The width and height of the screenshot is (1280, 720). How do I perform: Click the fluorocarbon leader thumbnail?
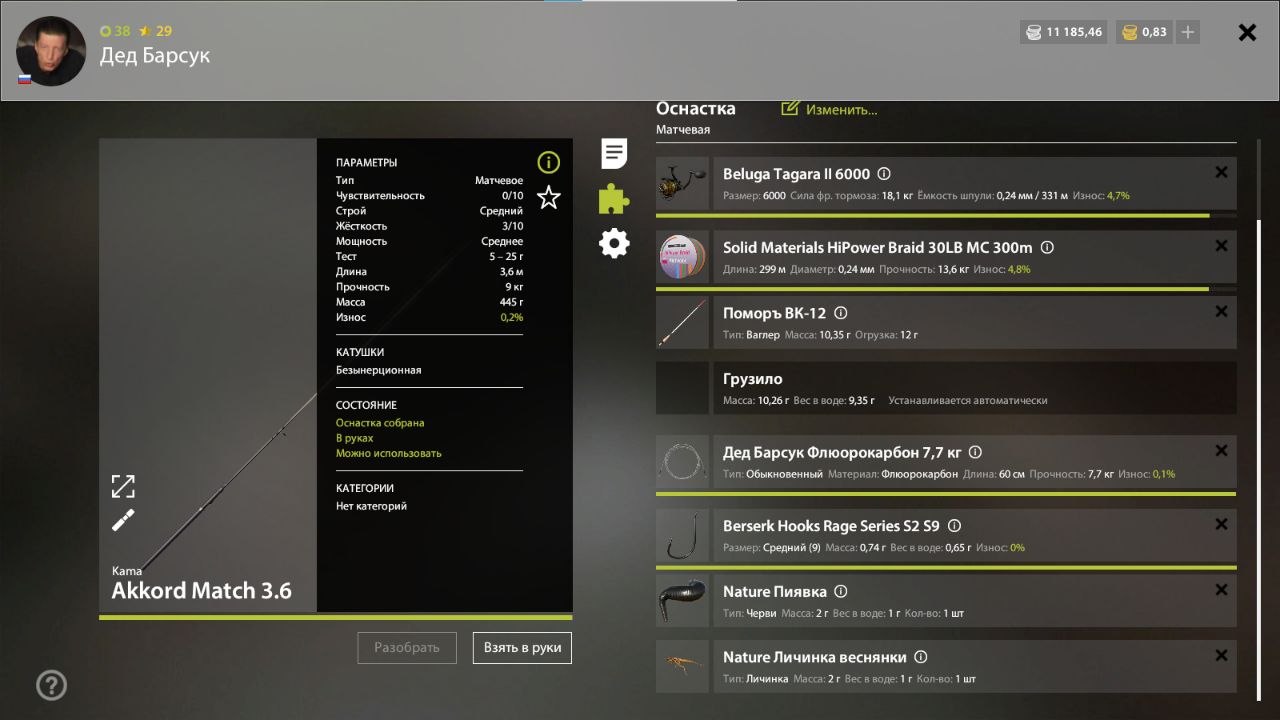682,462
